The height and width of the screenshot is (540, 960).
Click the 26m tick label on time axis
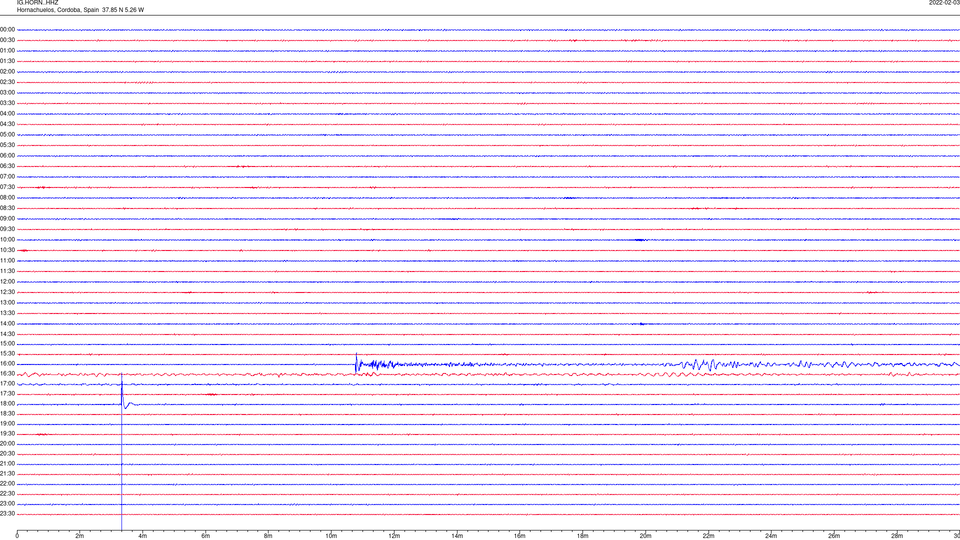click(x=834, y=536)
